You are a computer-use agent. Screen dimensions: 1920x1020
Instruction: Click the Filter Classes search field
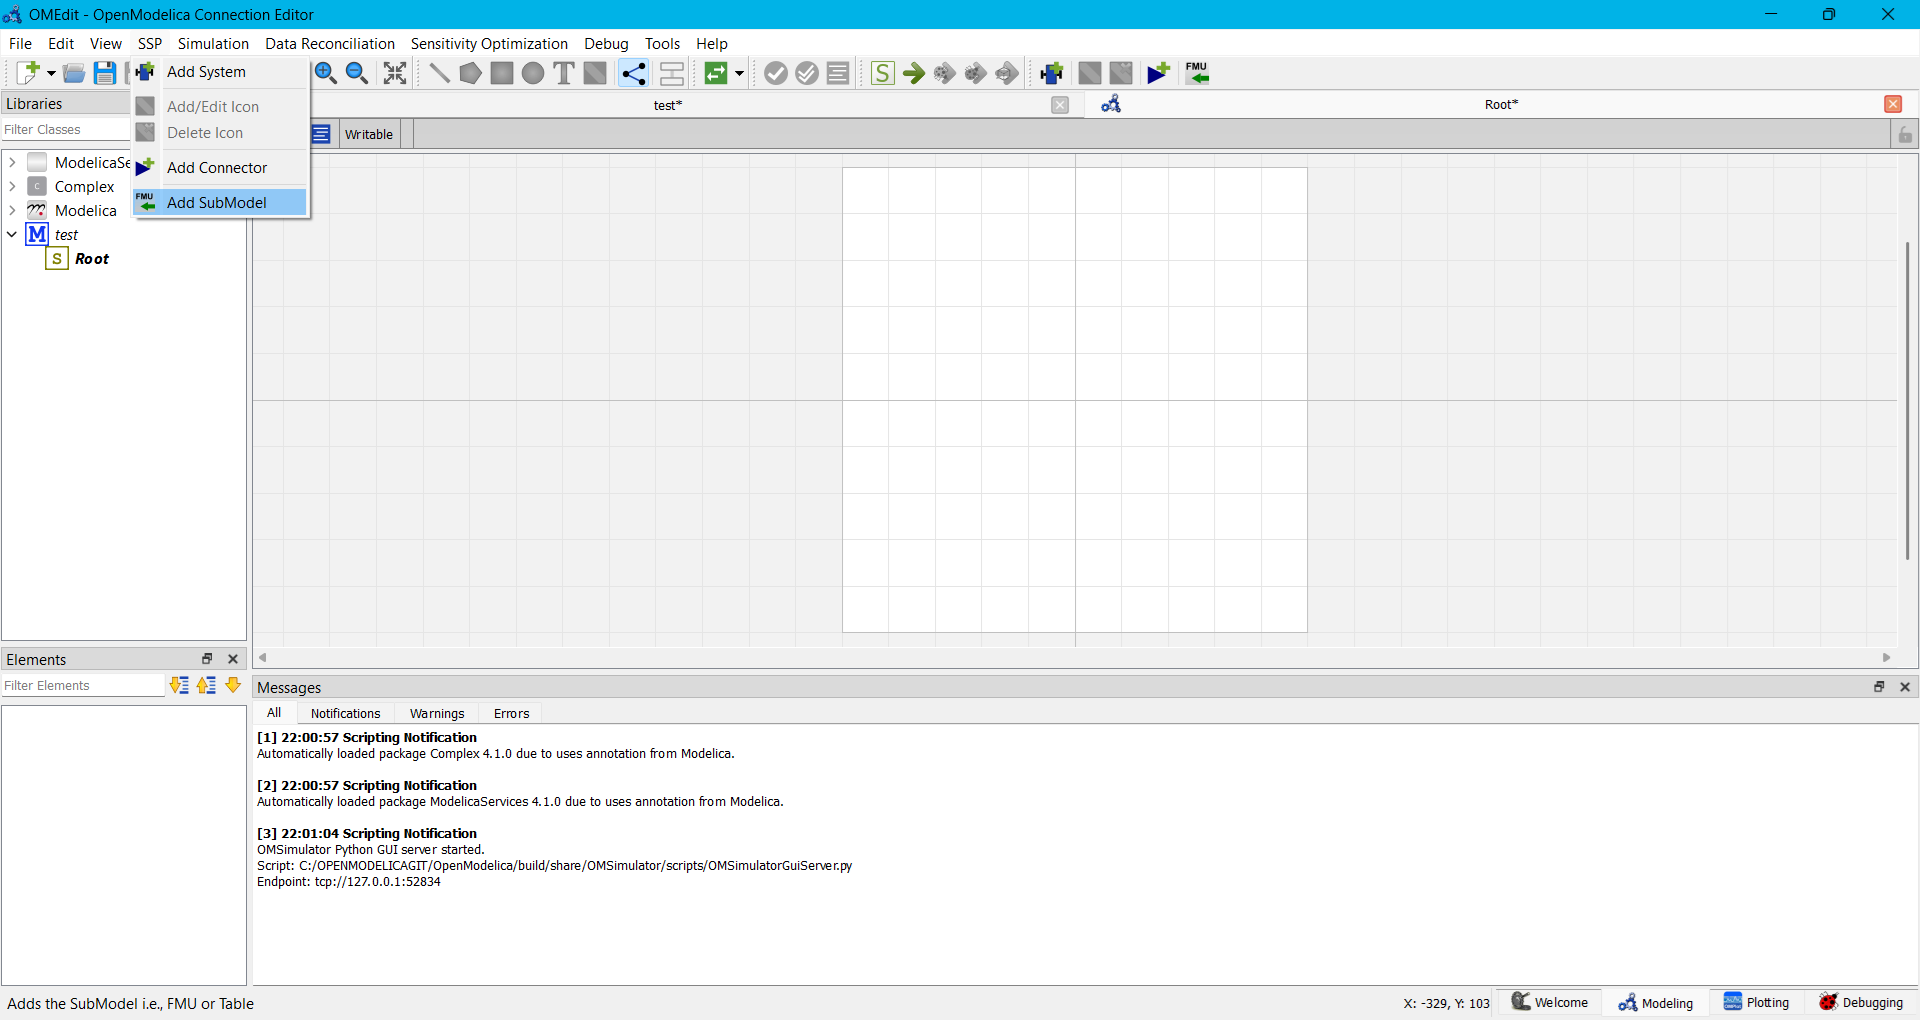tap(66, 130)
